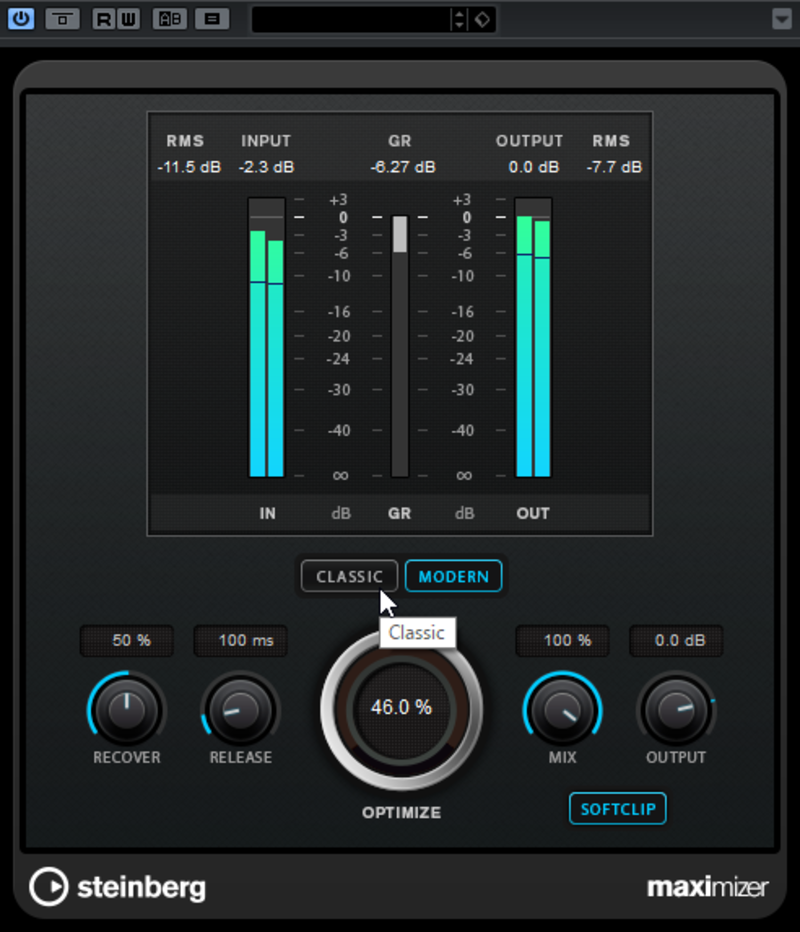Screen dimensions: 800x932
Task: Click the RELEASE knob
Action: 241,709
